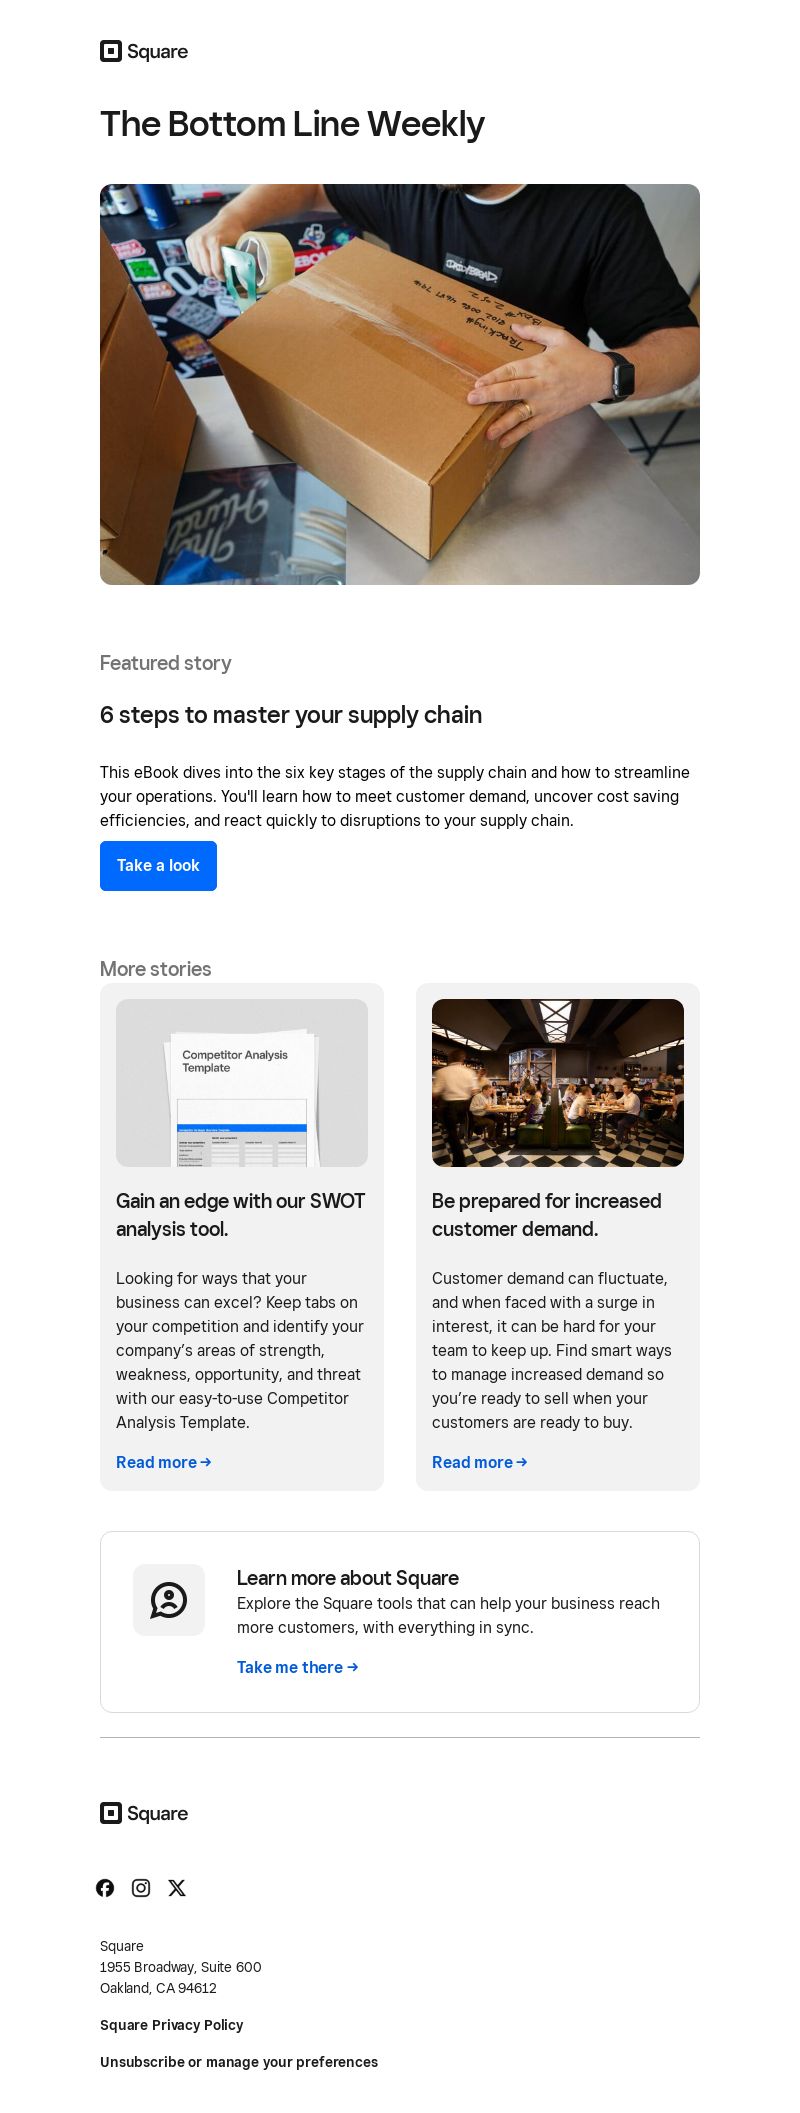Click 'Be prepared for increased customer demand' heading

click(x=547, y=1215)
